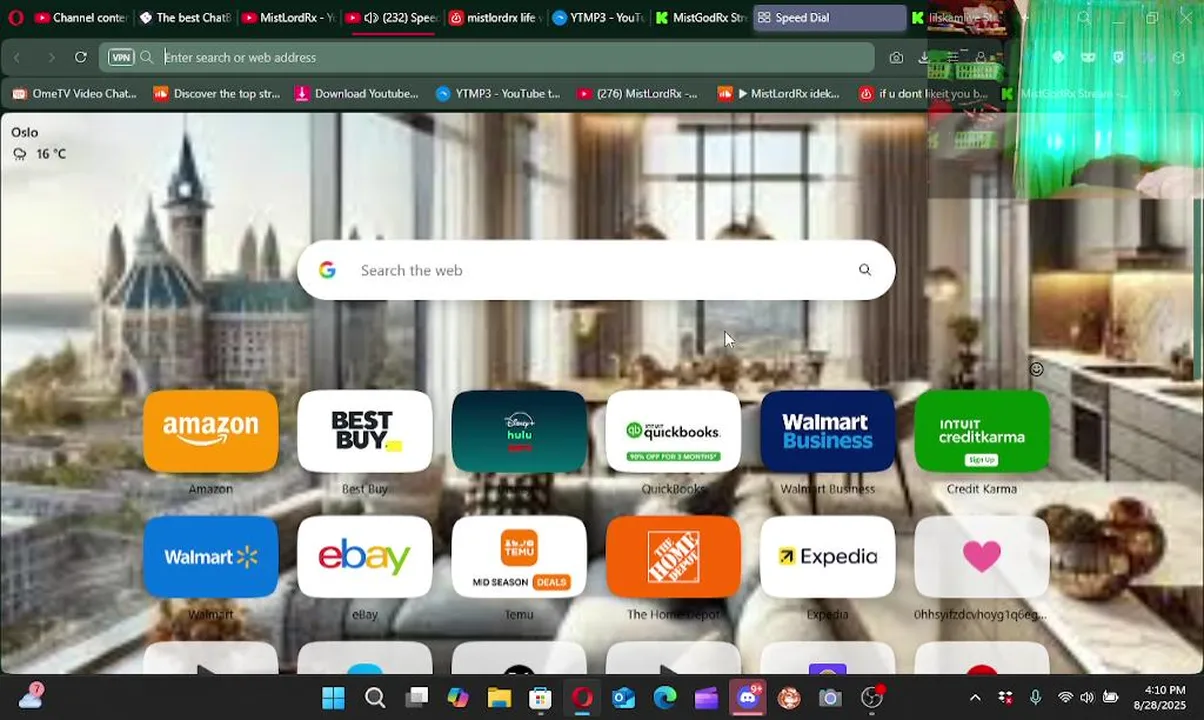This screenshot has height=720, width=1204.
Task: Open the Disney+ Hulu speed dial tile
Action: tap(519, 431)
